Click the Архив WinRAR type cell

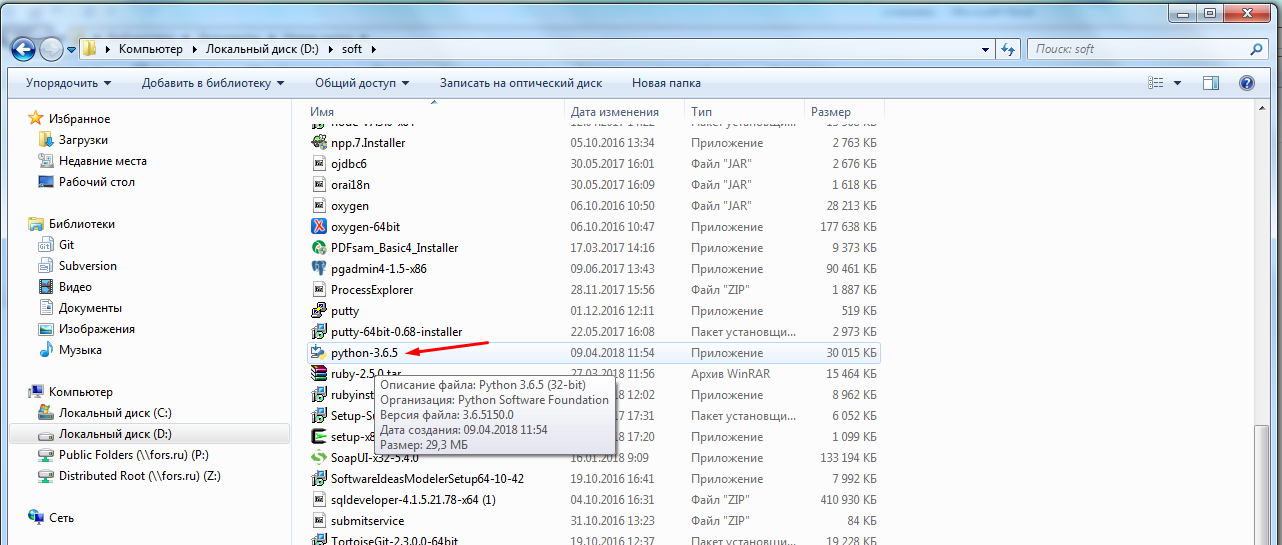point(732,374)
